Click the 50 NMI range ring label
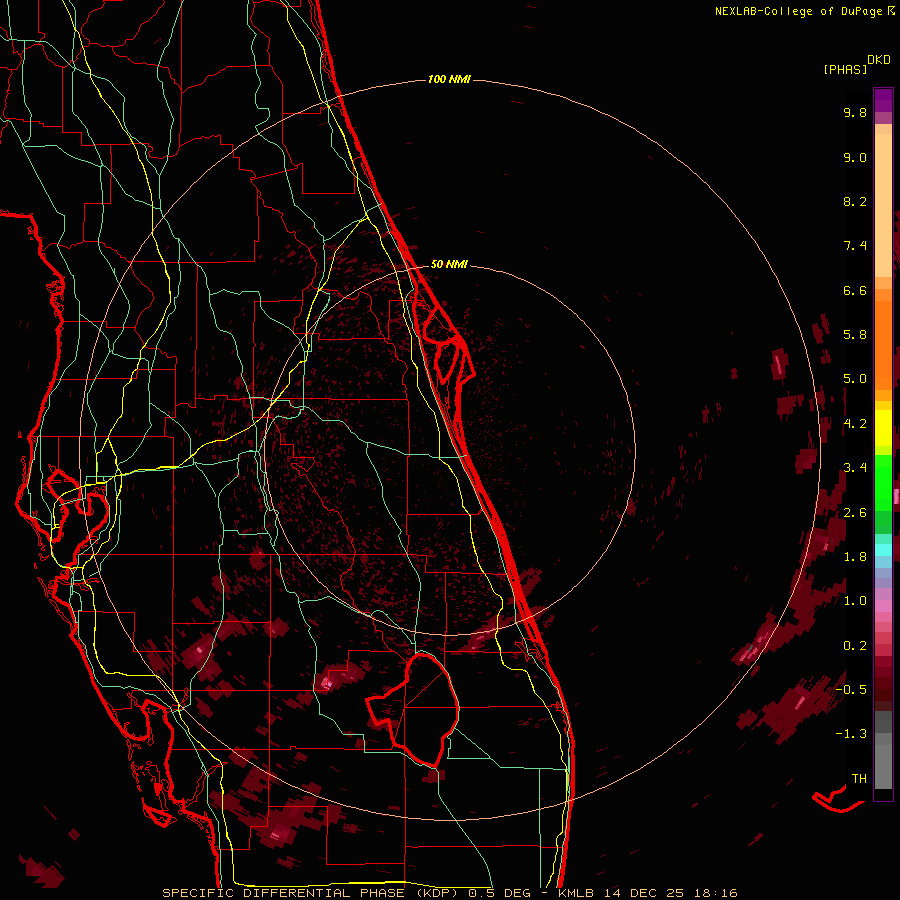This screenshot has height=900, width=900. [x=449, y=264]
